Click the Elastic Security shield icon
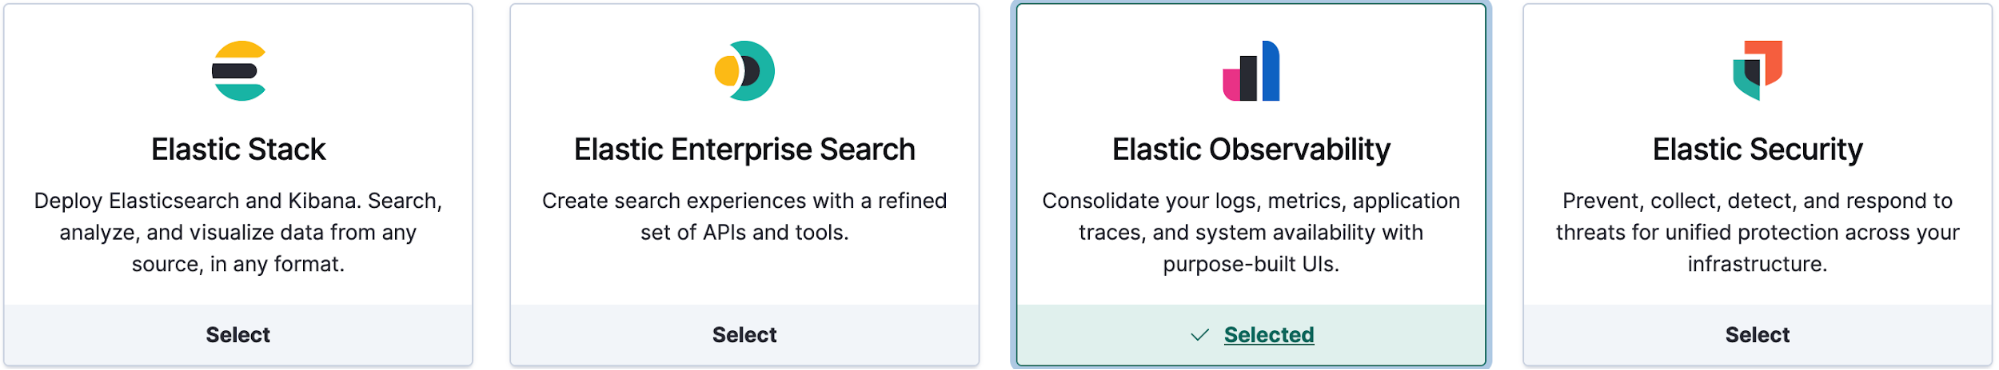Image resolution: width=1999 pixels, height=370 pixels. tap(1757, 71)
